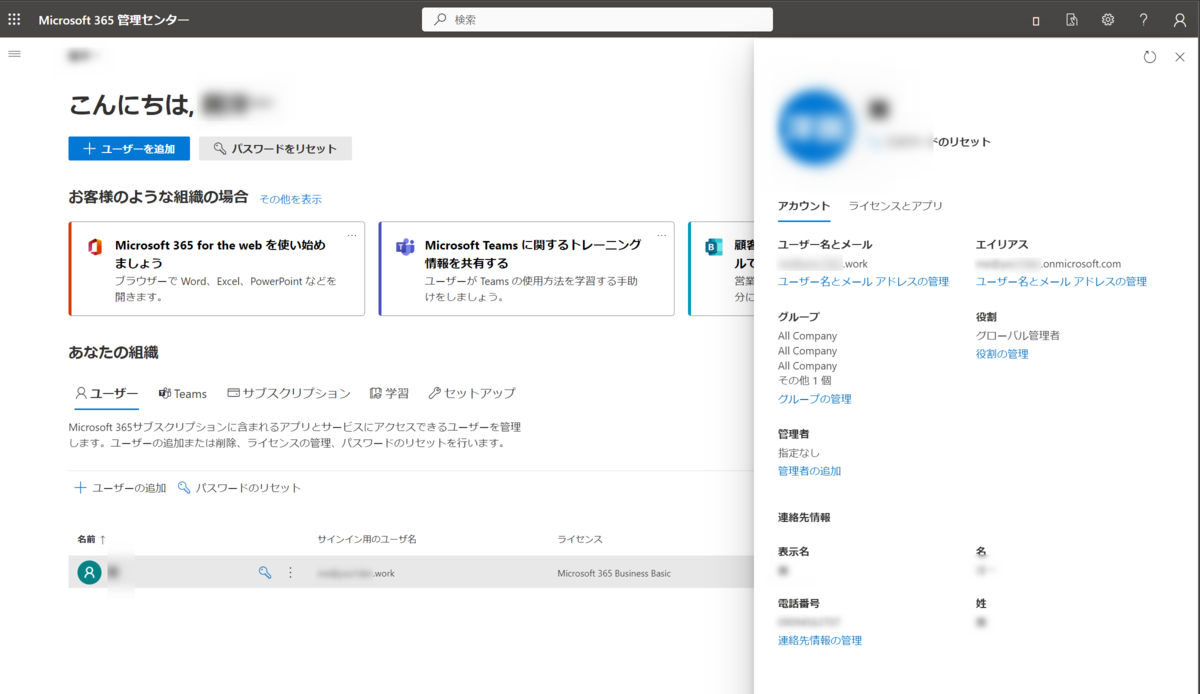The image size is (1200, 694).
Task: Click the Teams logo on training card
Action: [405, 247]
